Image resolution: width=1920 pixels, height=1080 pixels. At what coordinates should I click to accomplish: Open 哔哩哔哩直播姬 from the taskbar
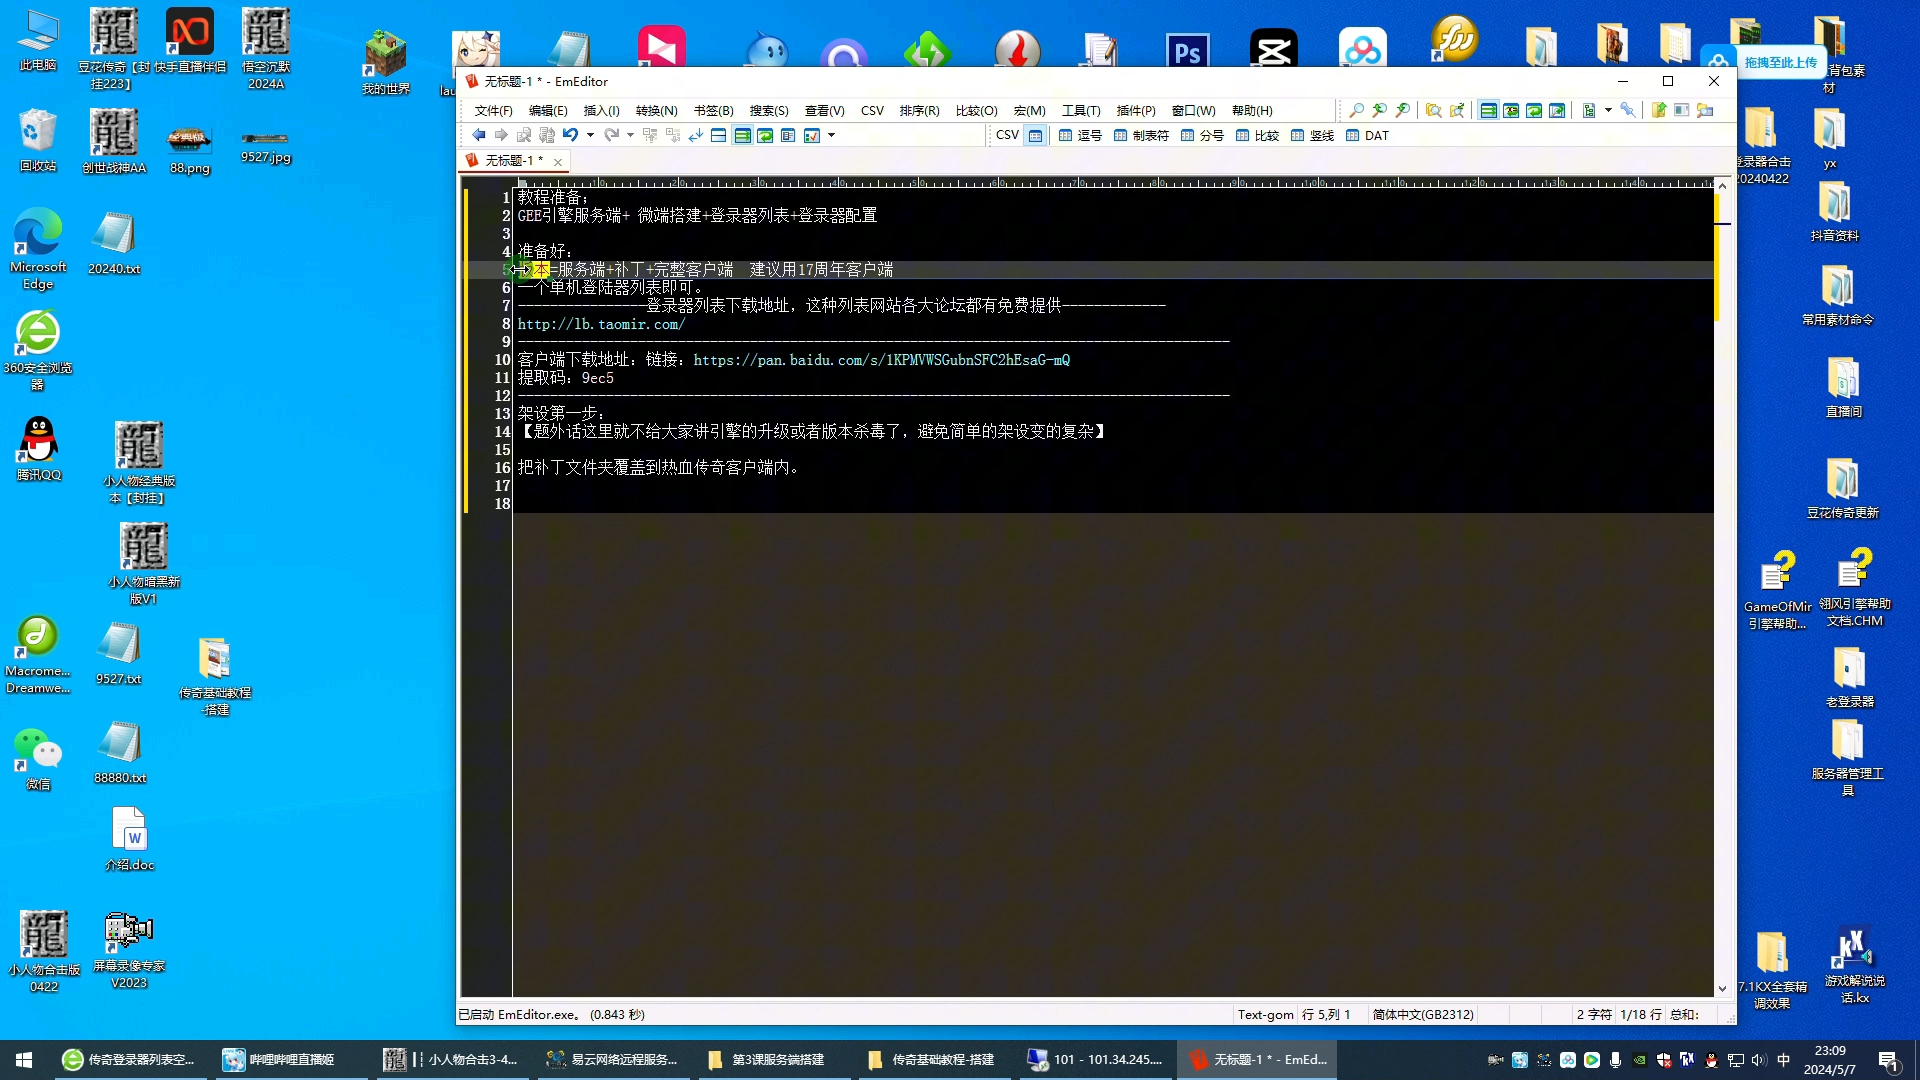[278, 1059]
